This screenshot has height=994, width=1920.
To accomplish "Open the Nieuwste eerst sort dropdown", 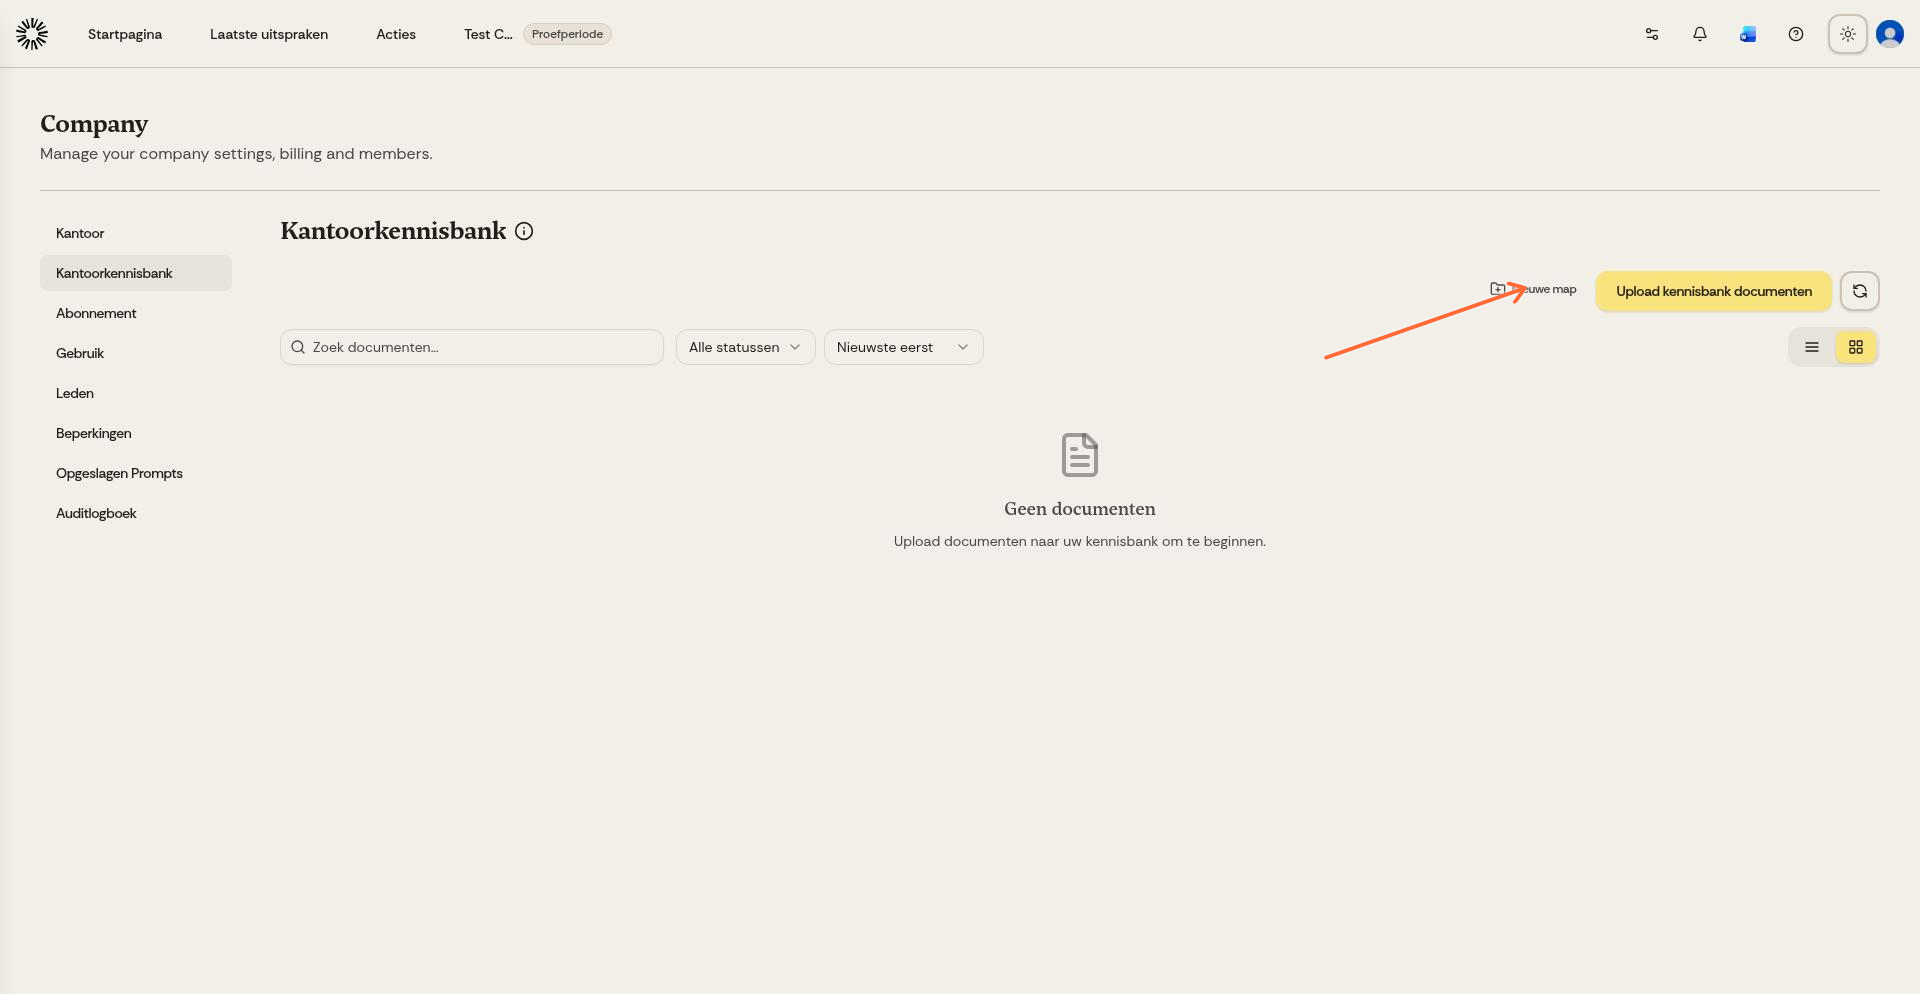I will 904,347.
